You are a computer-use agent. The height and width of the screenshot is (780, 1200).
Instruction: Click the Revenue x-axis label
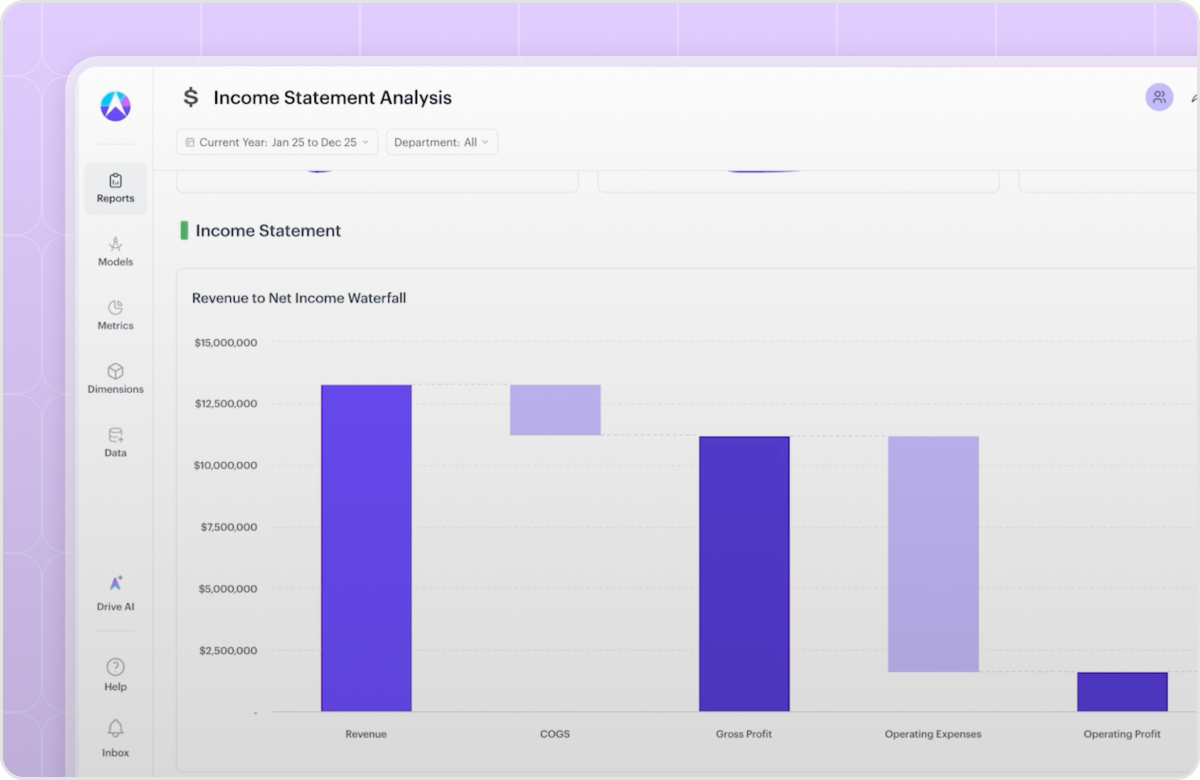(366, 734)
